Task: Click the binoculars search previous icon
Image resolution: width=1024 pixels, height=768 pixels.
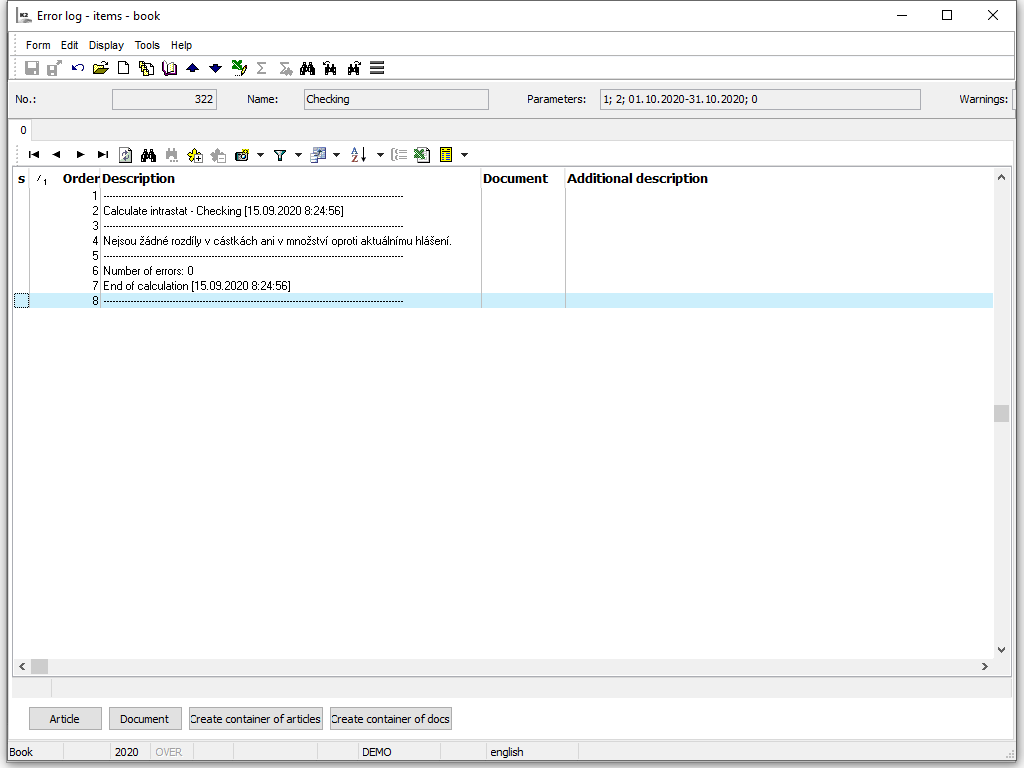Action: tap(330, 68)
